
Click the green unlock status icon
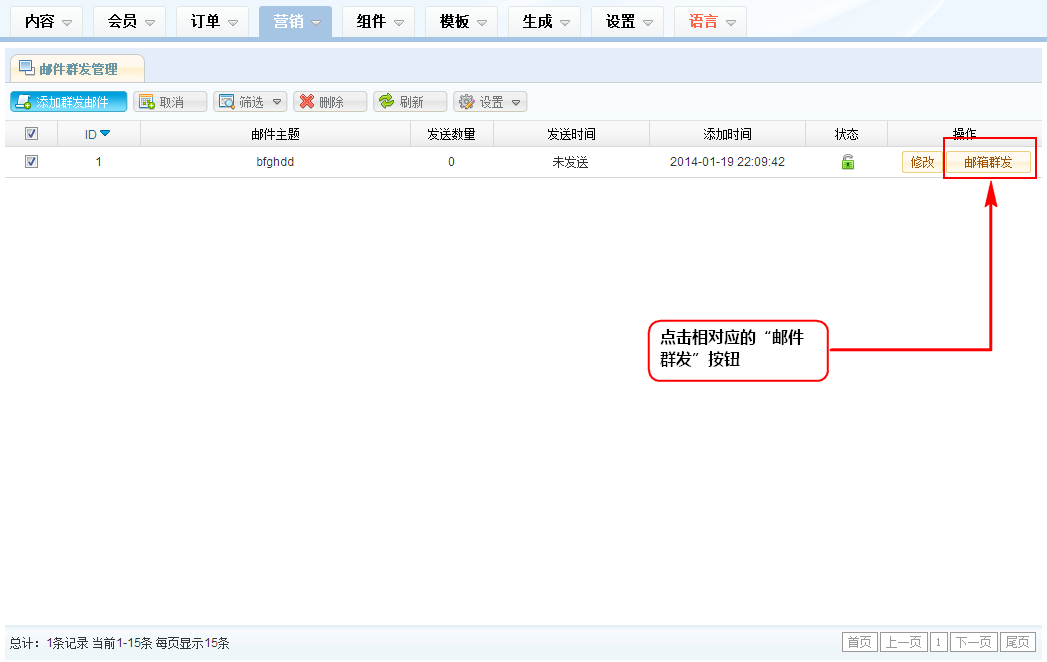pos(847,162)
